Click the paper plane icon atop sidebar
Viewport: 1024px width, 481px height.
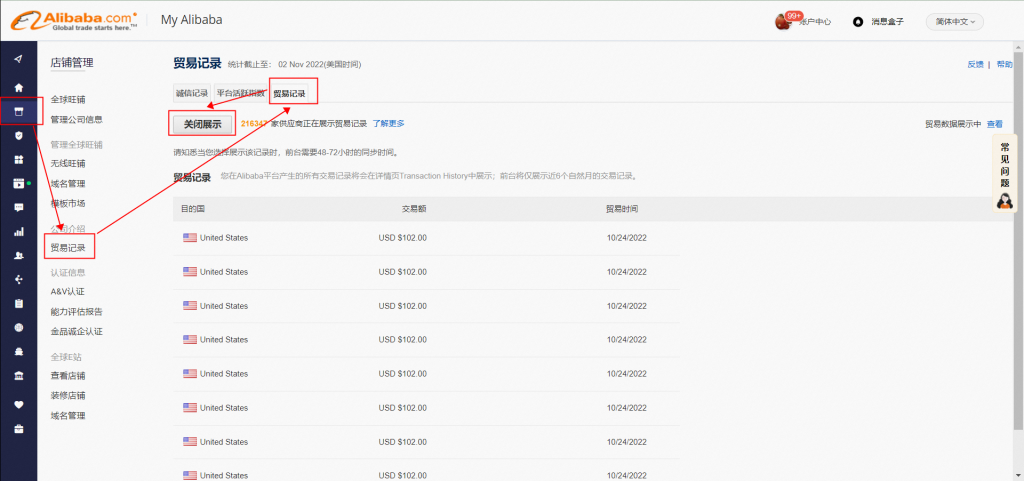click(x=18, y=58)
